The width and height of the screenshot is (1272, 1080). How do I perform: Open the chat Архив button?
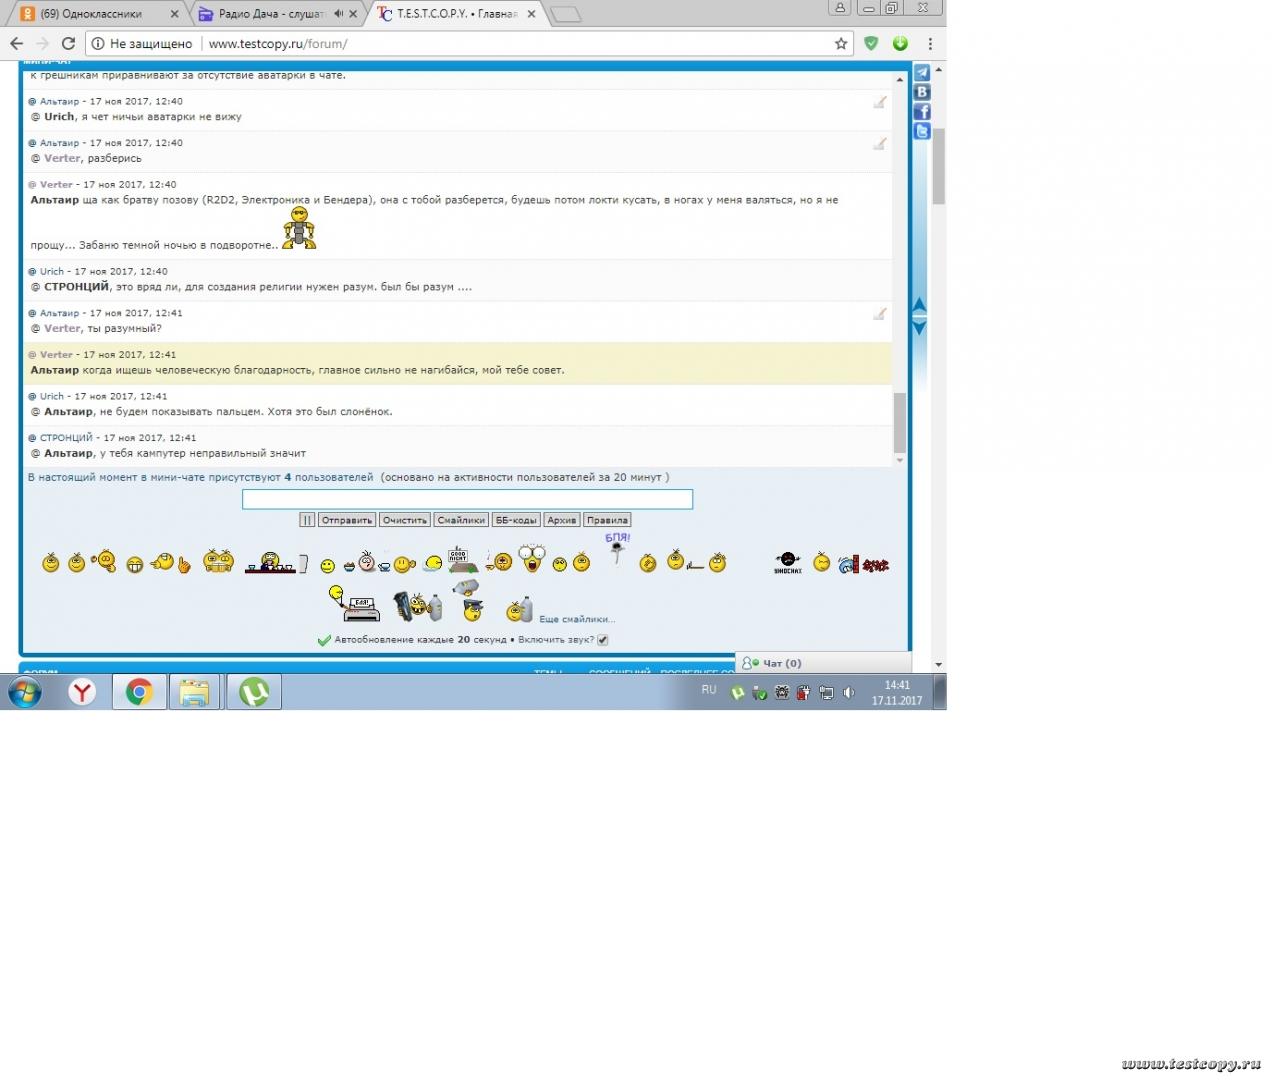561,520
